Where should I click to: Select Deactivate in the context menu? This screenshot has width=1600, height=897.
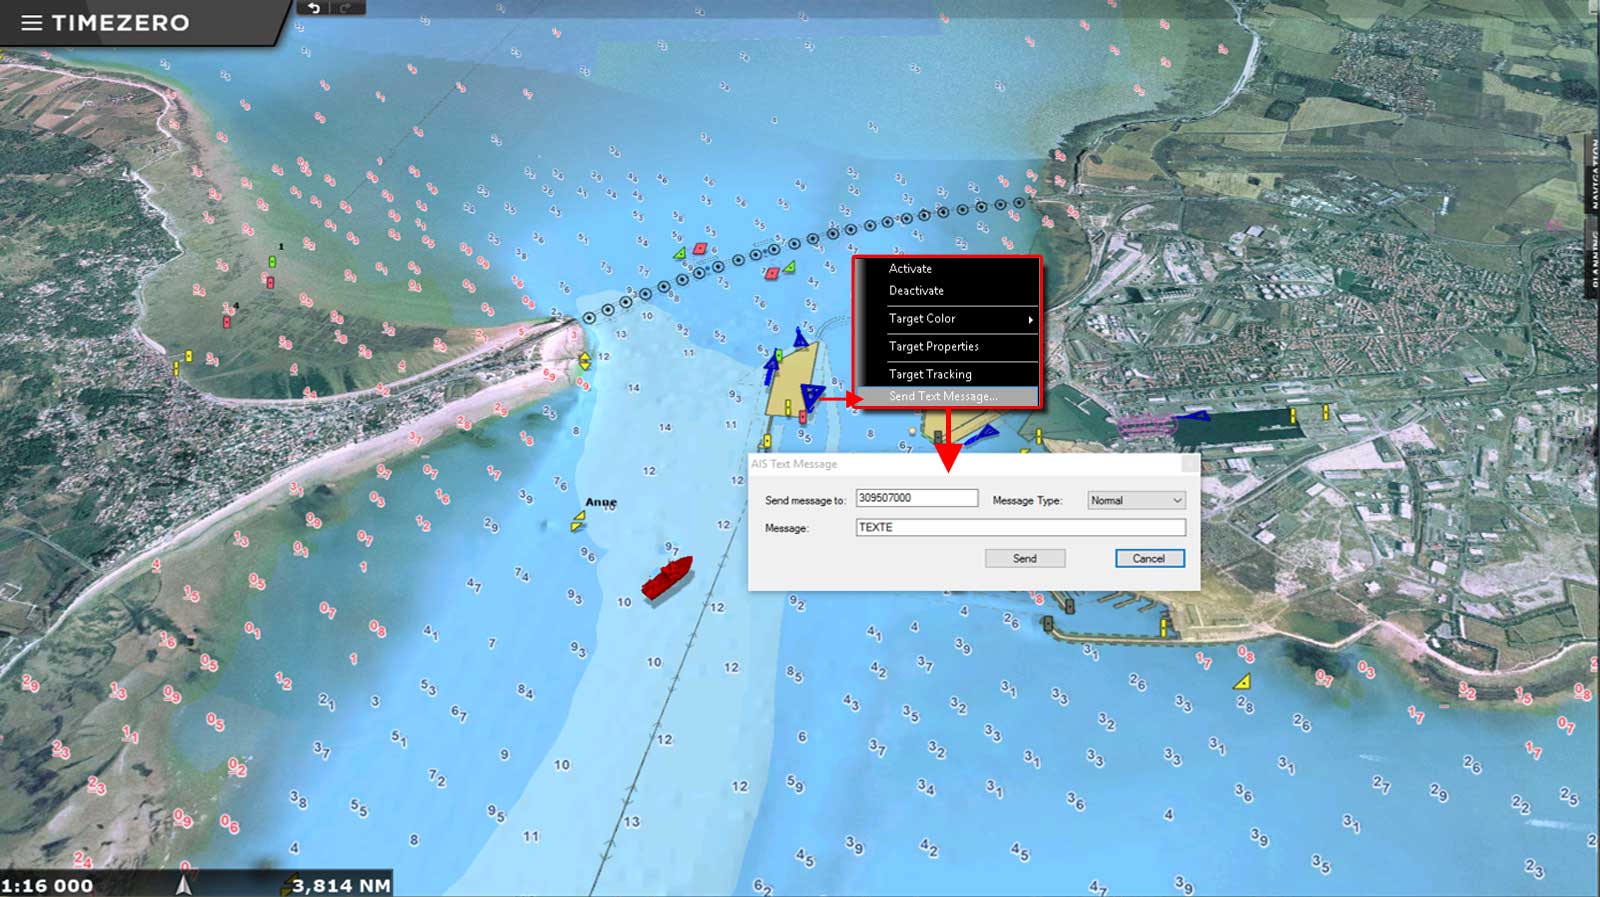916,291
